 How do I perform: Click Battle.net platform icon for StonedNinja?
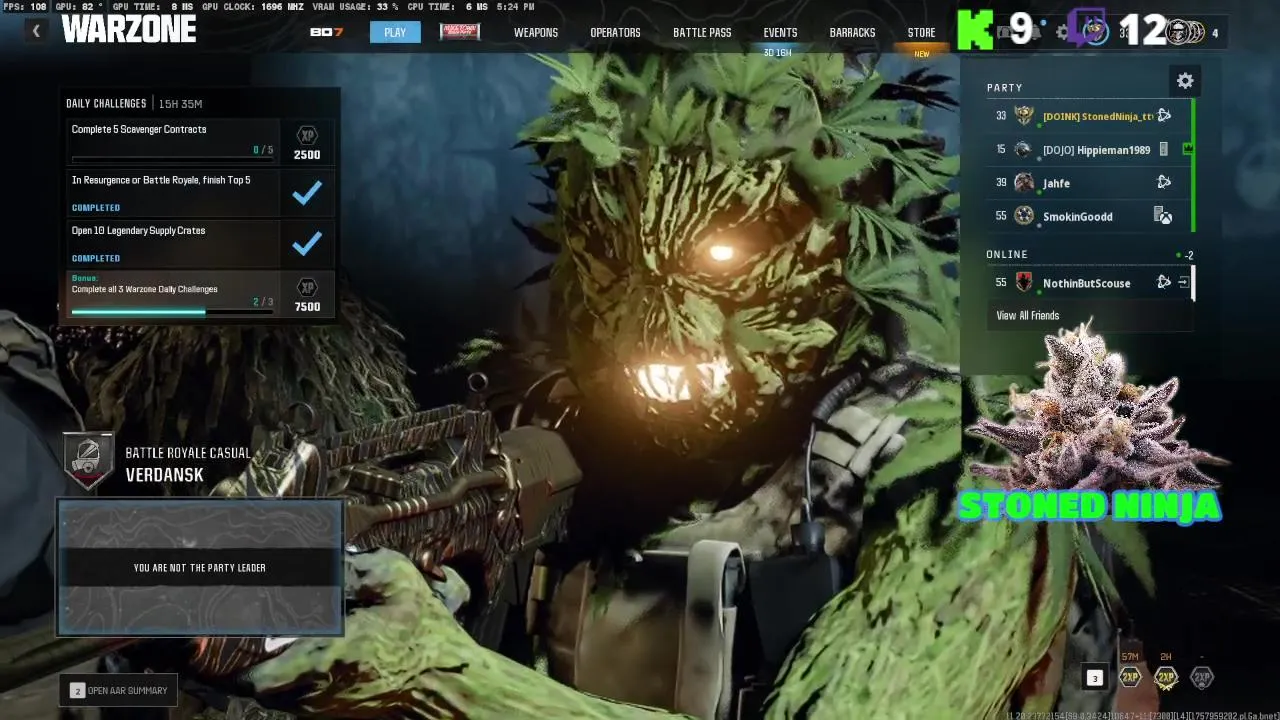coord(1164,116)
